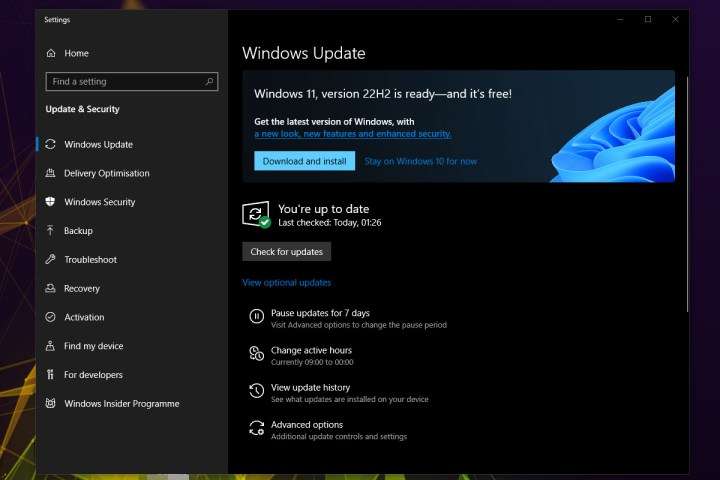Click the Activation checkmark icon
Image resolution: width=720 pixels, height=480 pixels.
pyautogui.click(x=51, y=317)
